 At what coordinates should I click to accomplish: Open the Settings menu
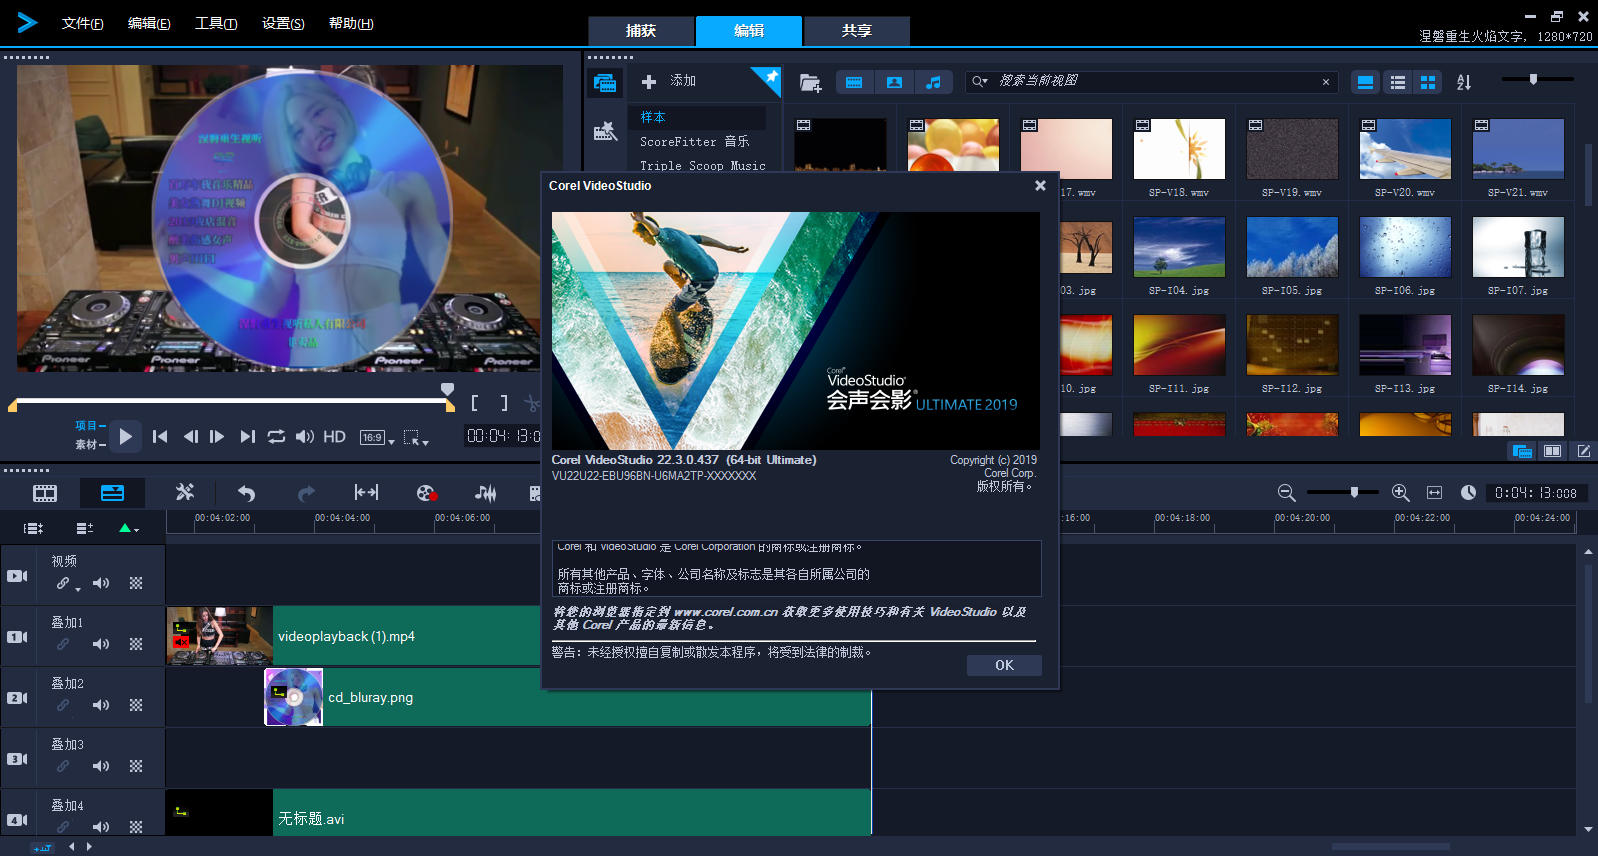click(283, 24)
